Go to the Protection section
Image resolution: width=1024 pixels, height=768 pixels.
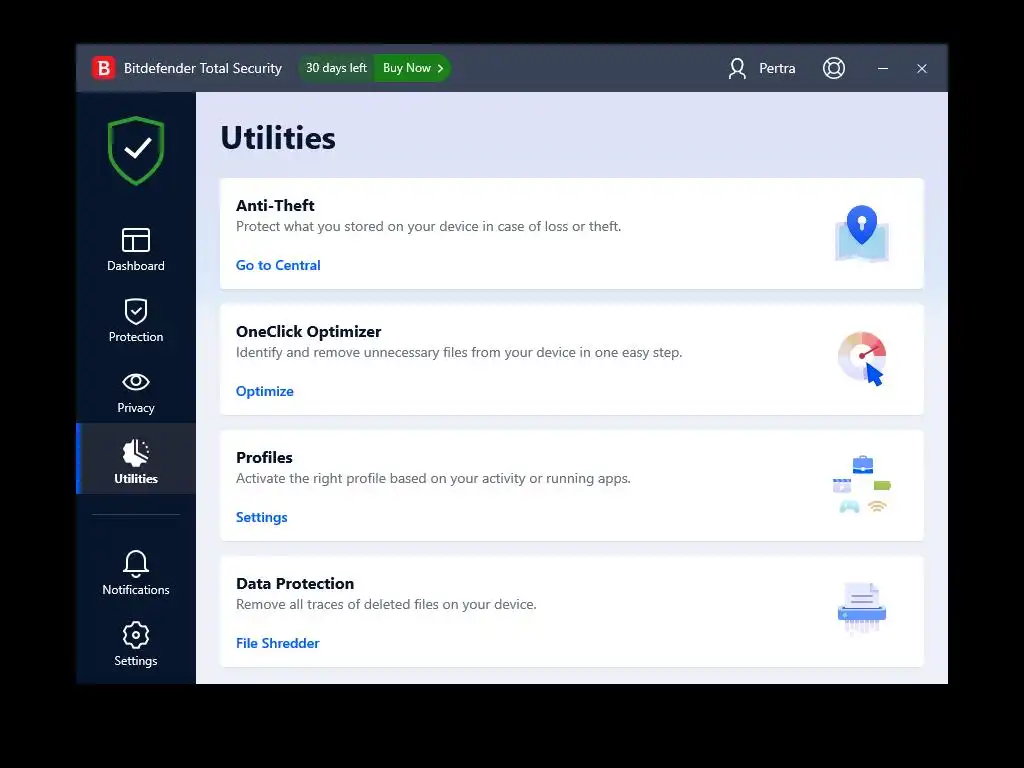pos(136,320)
